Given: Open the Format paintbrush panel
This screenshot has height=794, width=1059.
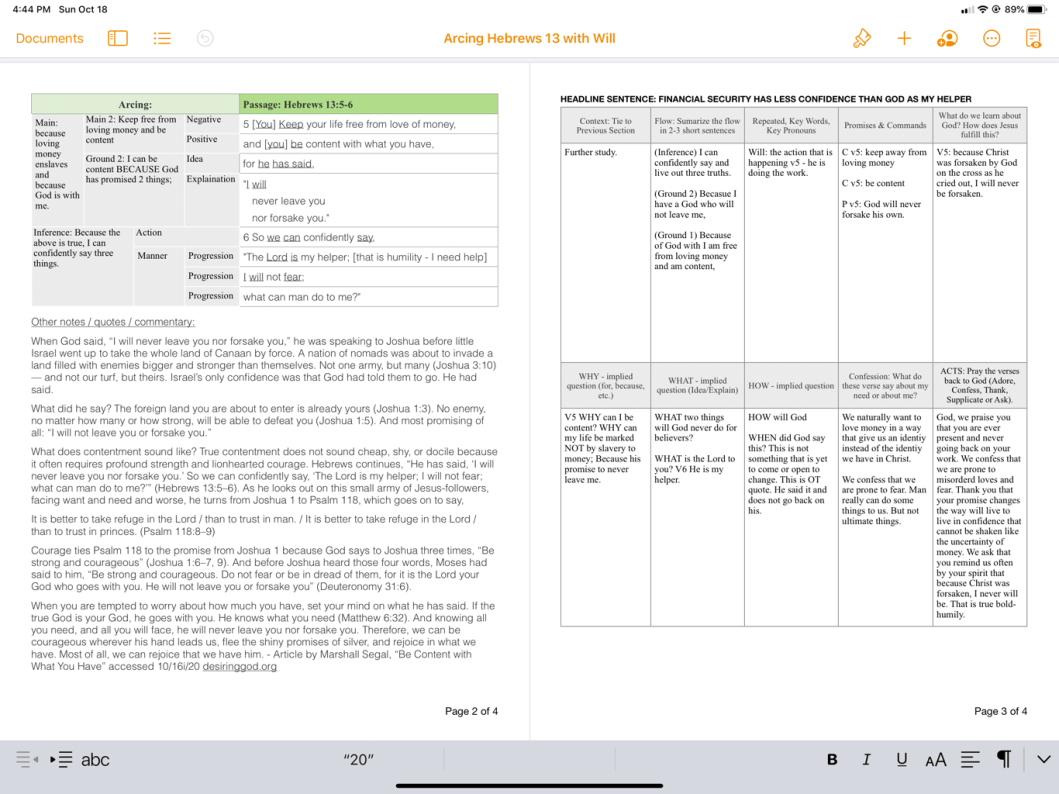Looking at the screenshot, I should click(861, 39).
